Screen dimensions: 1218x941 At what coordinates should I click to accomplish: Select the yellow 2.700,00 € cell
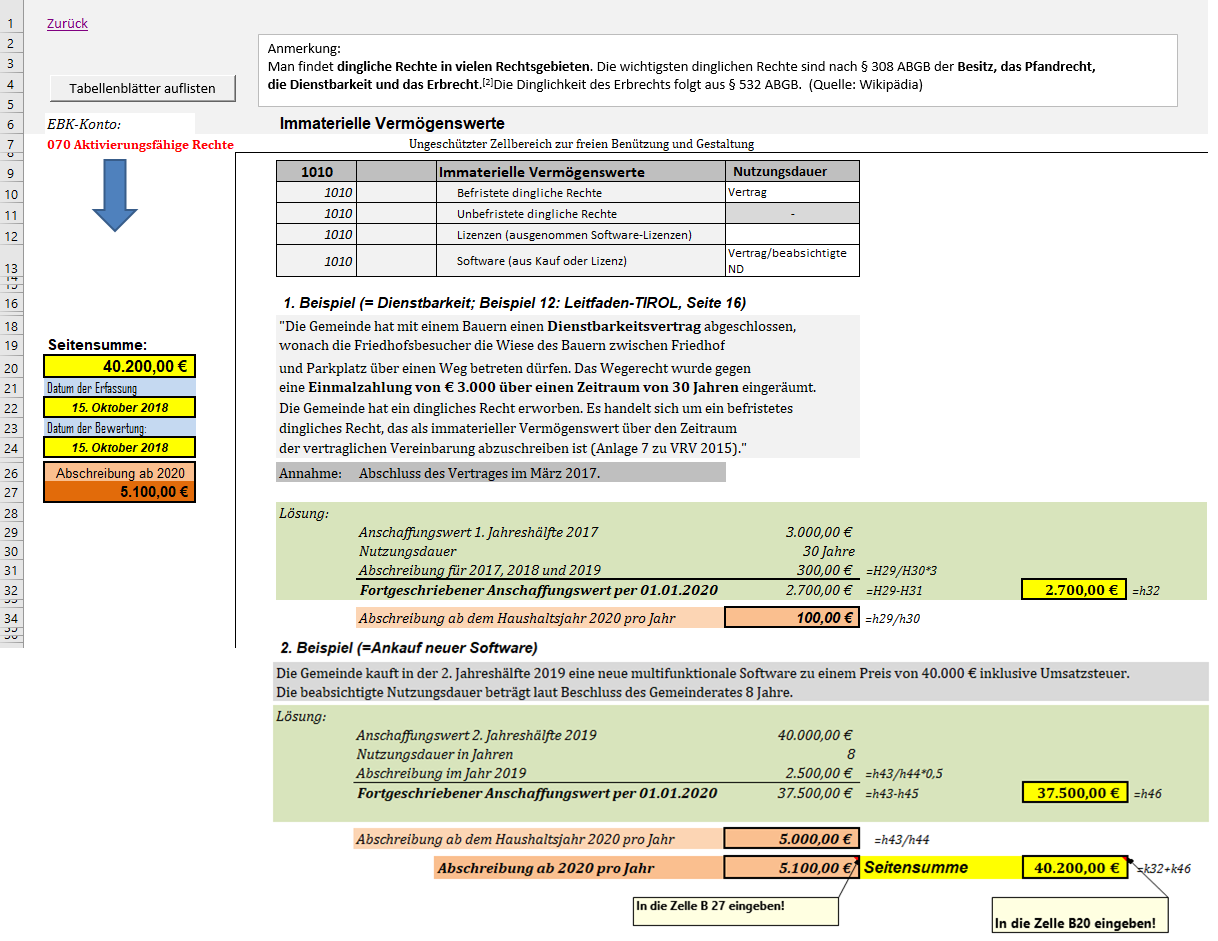click(x=1075, y=590)
